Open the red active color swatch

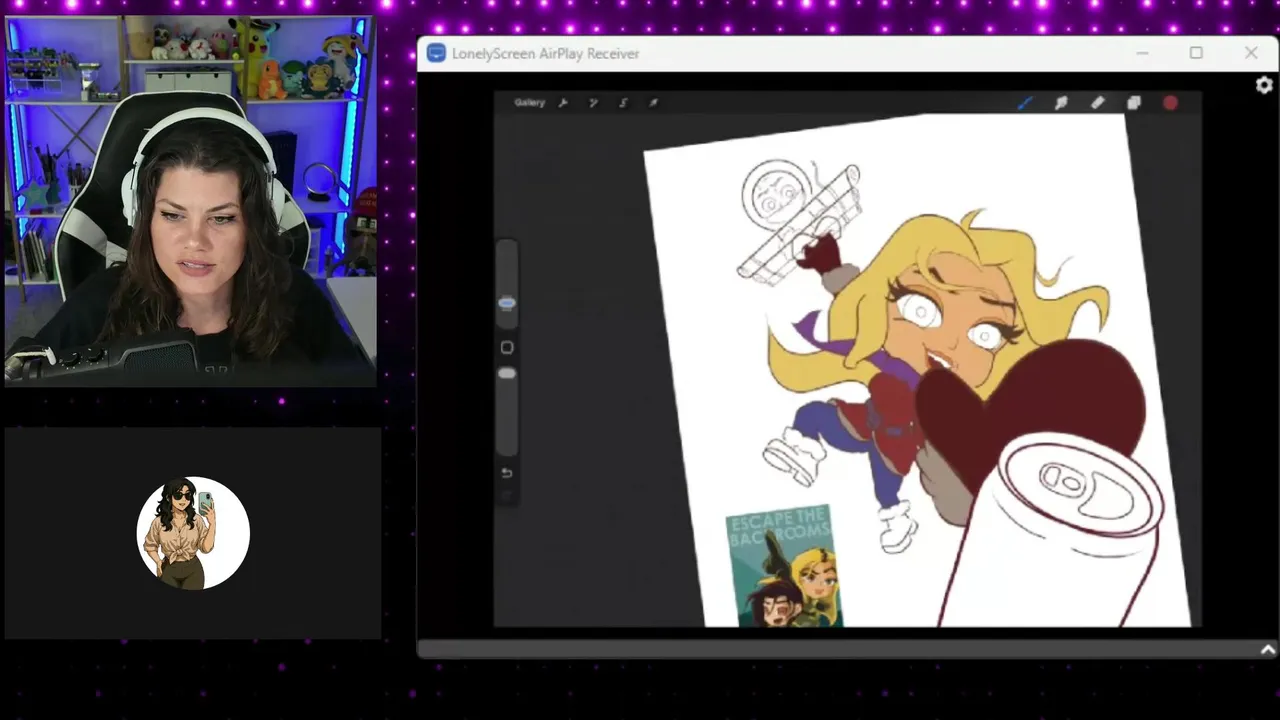point(1170,102)
